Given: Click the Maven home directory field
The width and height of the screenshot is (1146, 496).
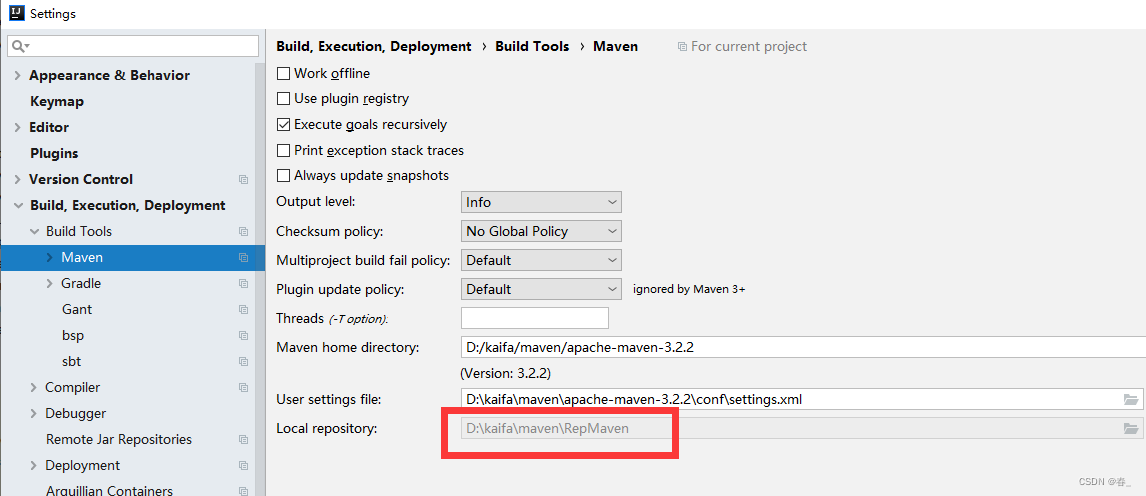Looking at the screenshot, I should 803,348.
